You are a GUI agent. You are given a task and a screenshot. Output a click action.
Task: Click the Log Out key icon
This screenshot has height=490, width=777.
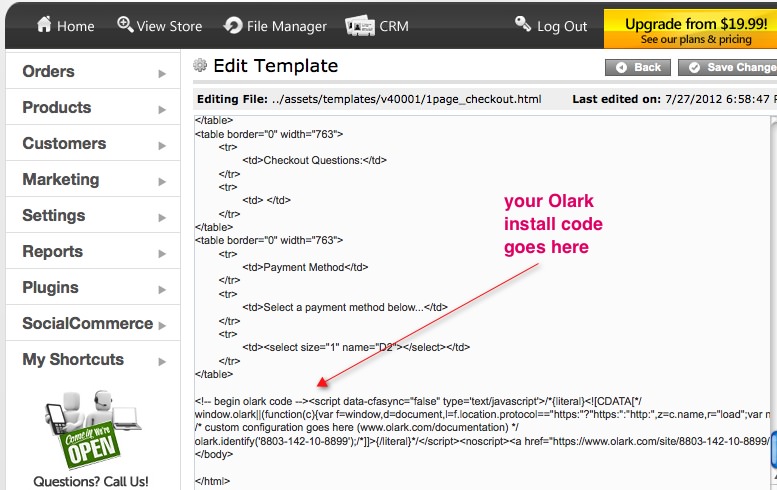523,25
